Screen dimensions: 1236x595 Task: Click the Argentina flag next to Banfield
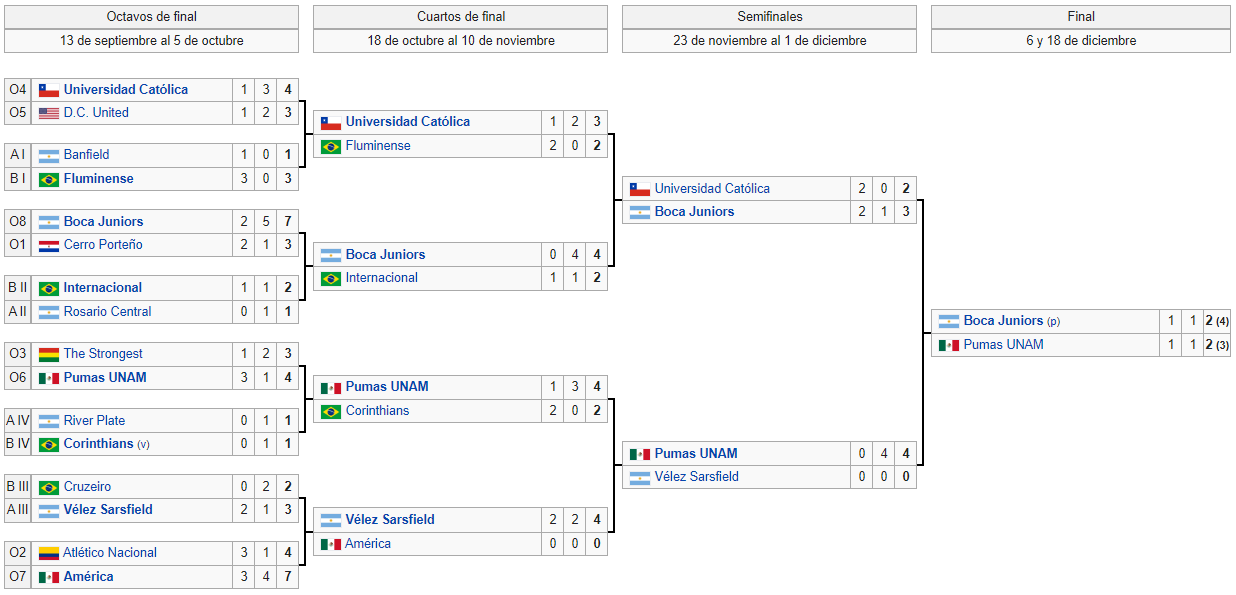tap(48, 155)
